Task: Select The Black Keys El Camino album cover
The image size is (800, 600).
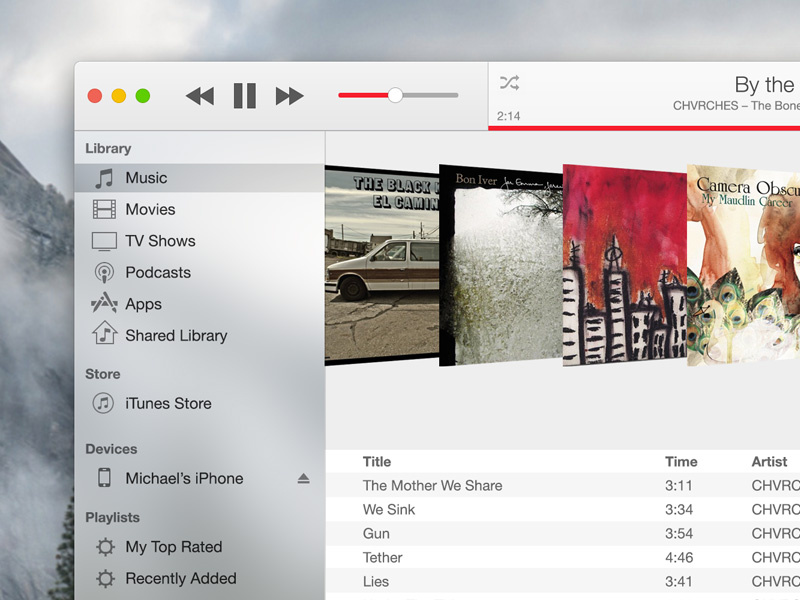Action: (x=382, y=265)
